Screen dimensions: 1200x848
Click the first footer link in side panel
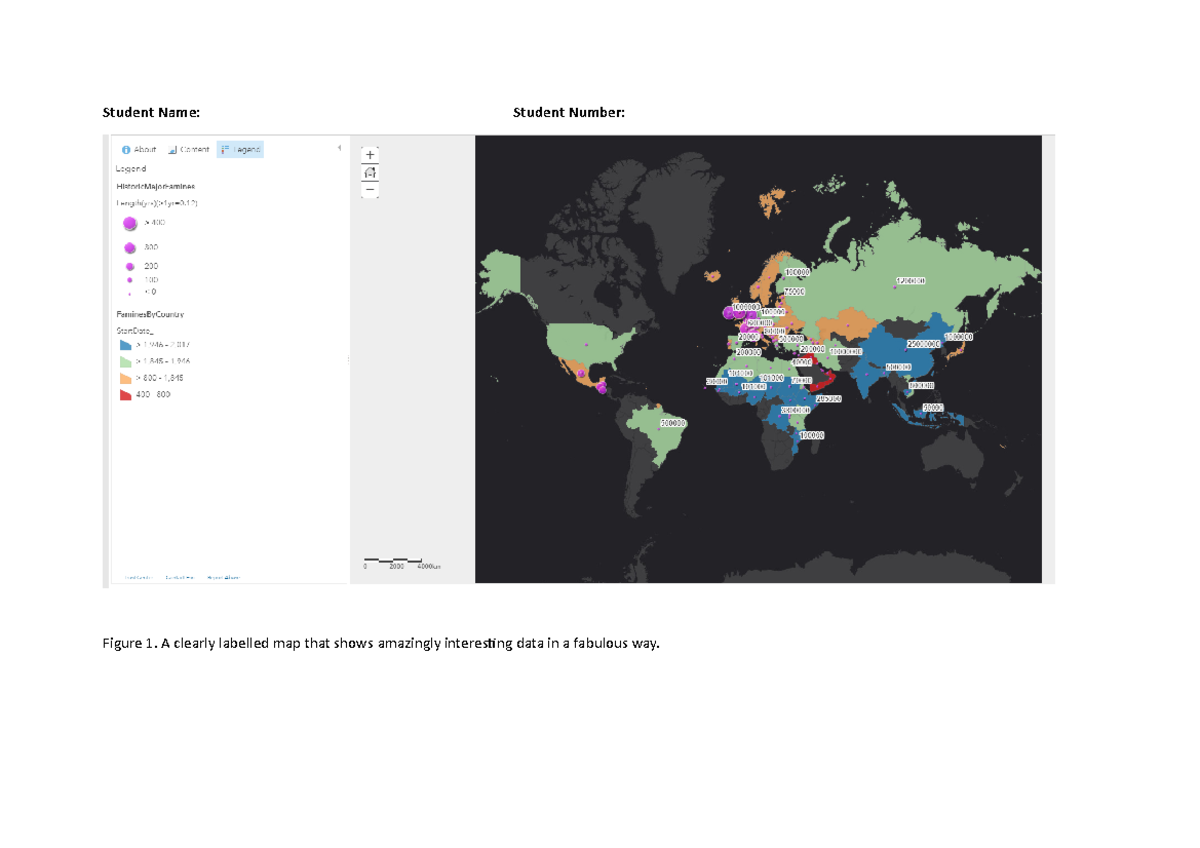[137, 577]
